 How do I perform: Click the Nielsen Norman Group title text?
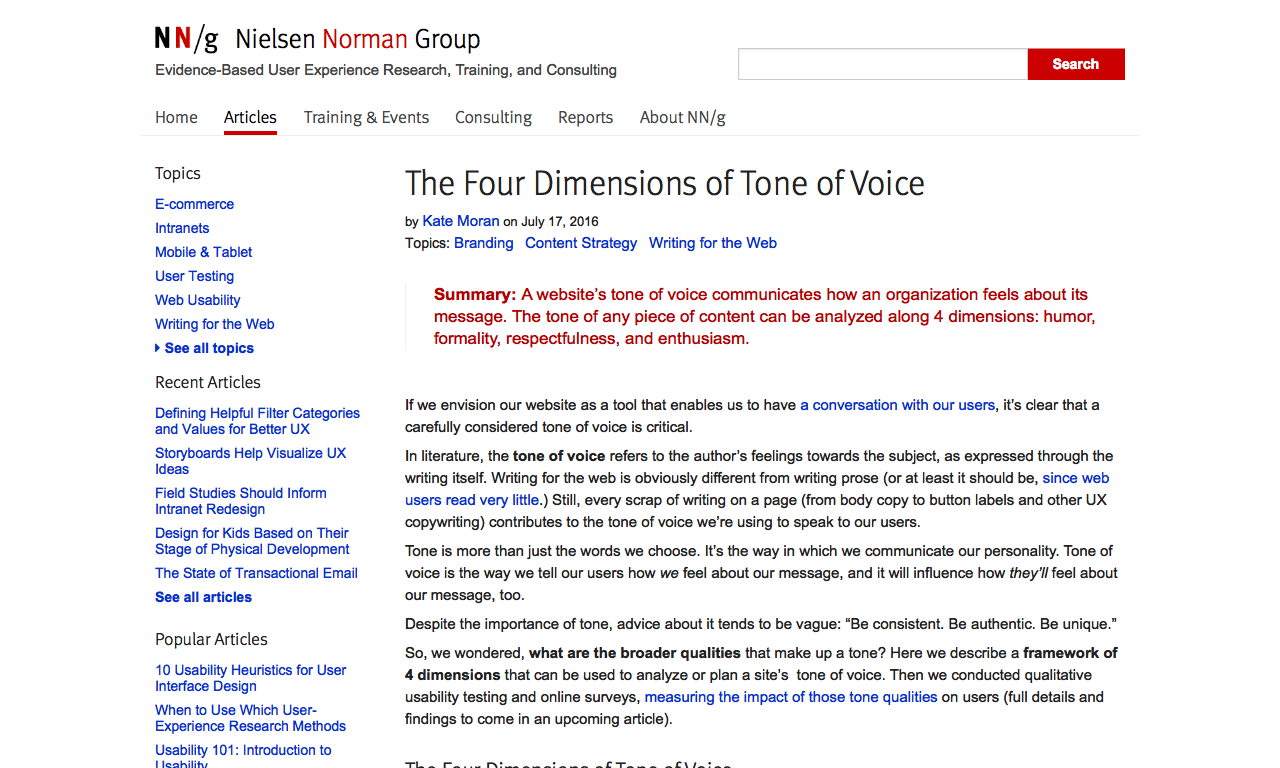click(x=358, y=39)
